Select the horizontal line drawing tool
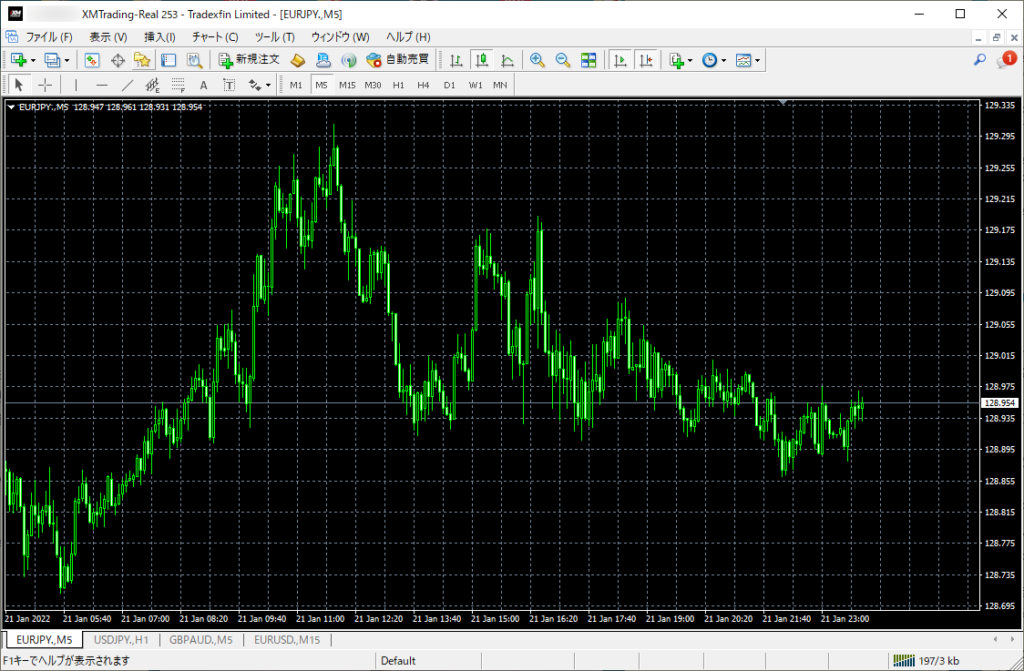The width and height of the screenshot is (1024, 671). pyautogui.click(x=102, y=85)
